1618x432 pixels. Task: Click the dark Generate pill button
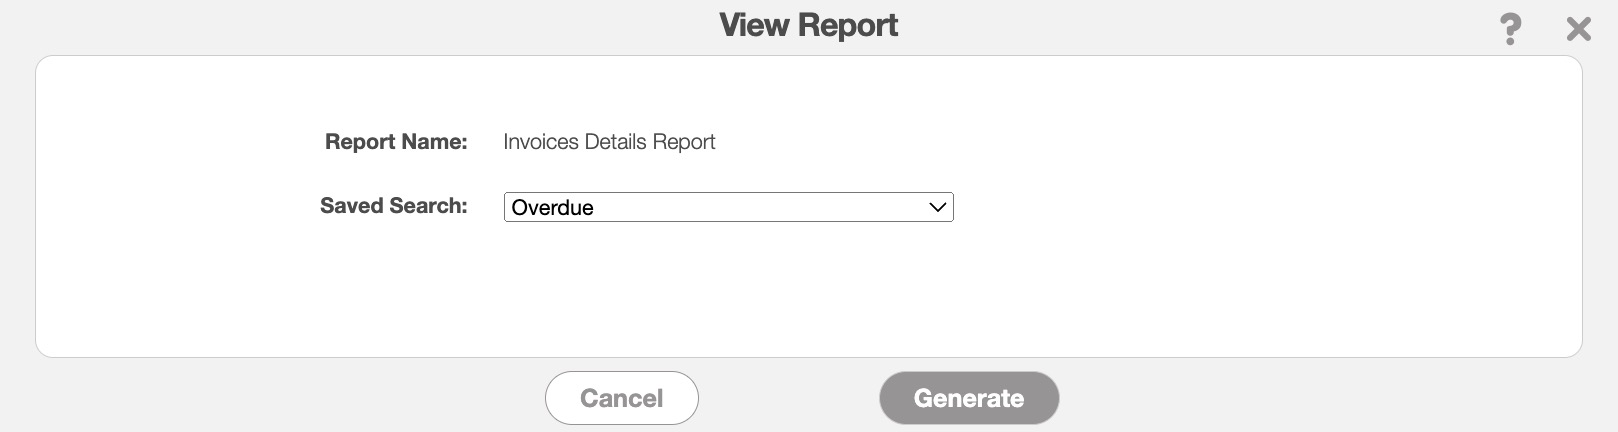point(968,398)
